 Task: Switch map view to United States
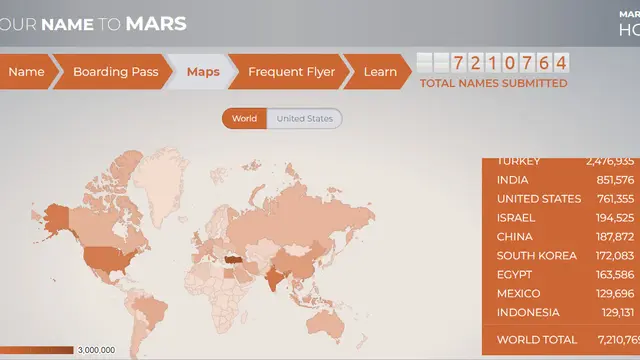click(x=304, y=118)
